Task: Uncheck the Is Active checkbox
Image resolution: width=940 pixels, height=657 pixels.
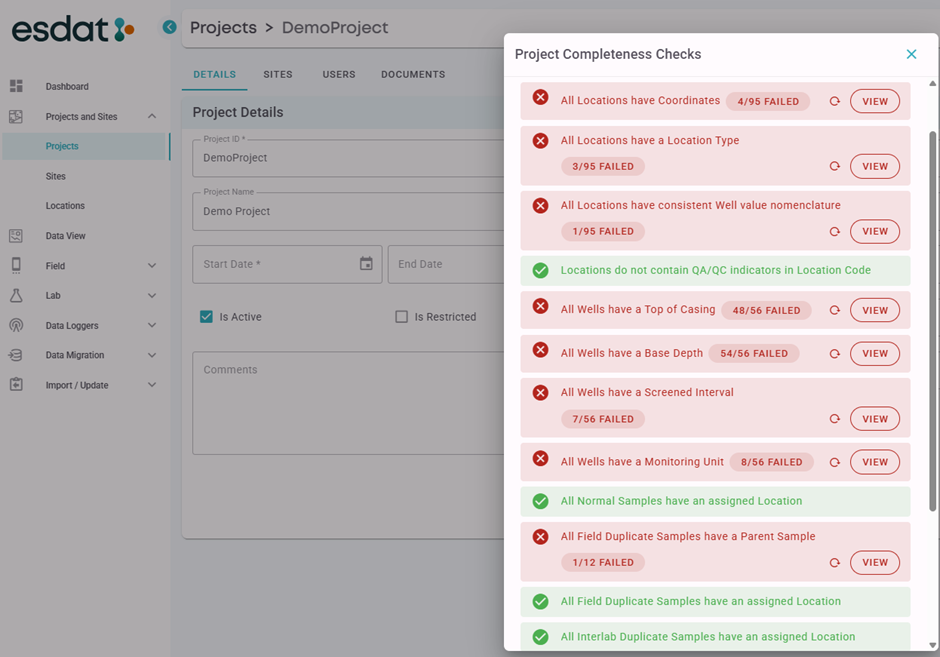Action: pos(206,317)
